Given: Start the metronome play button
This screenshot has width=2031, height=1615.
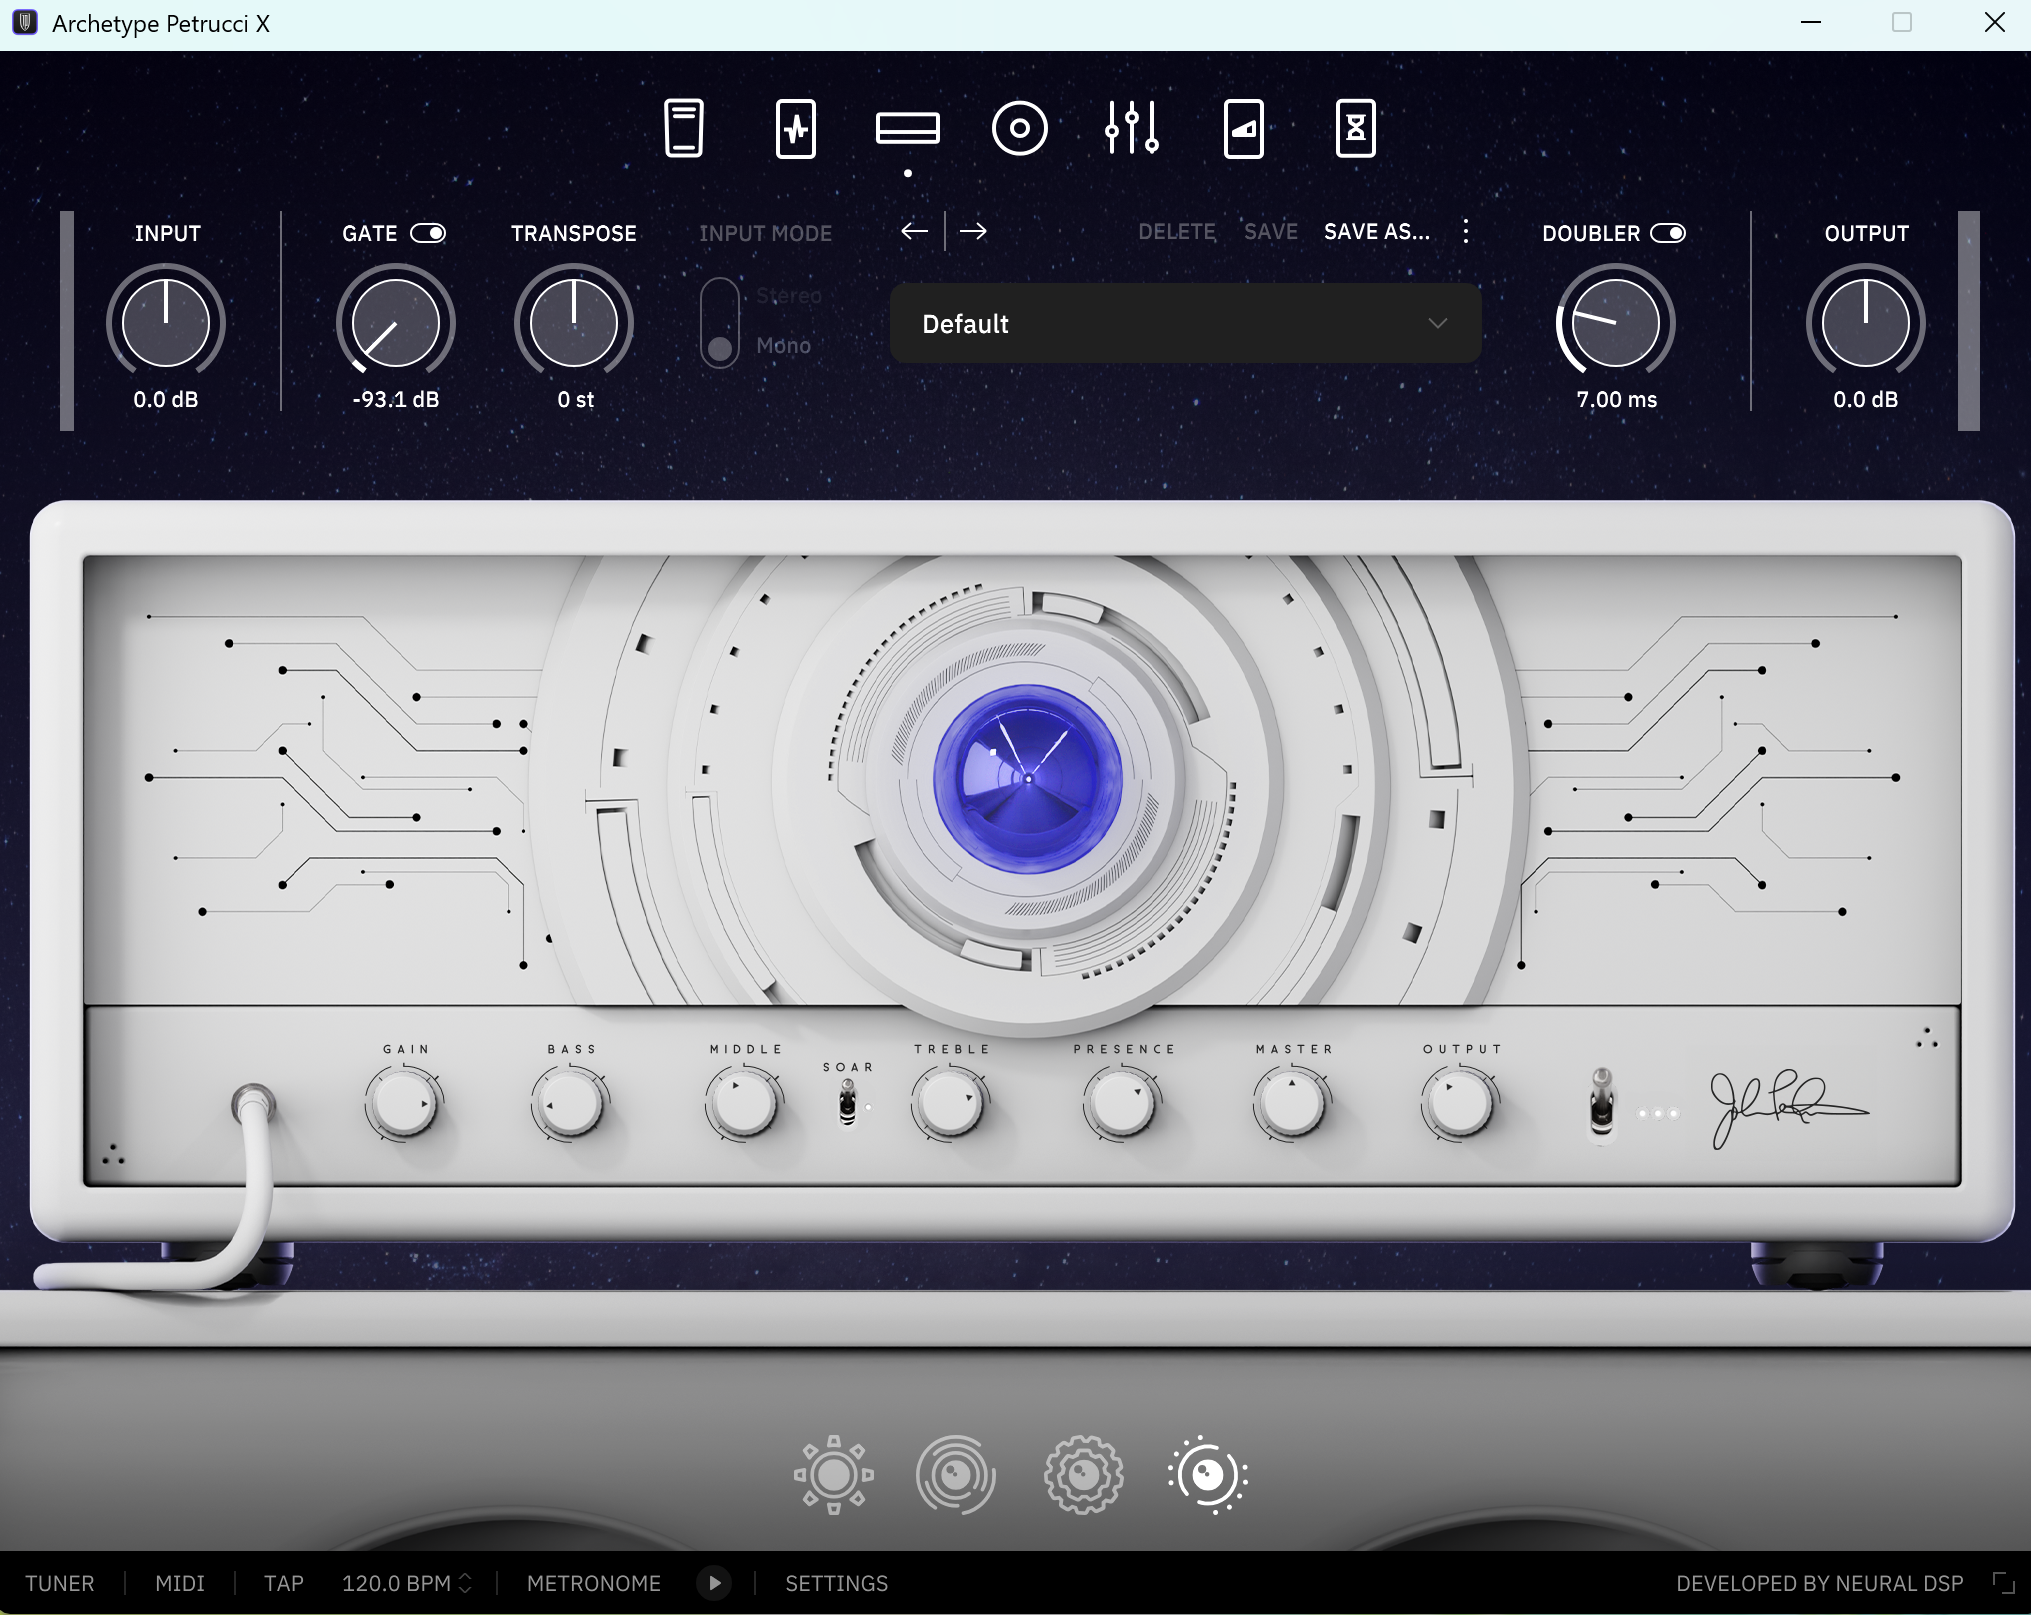Looking at the screenshot, I should pos(714,1583).
